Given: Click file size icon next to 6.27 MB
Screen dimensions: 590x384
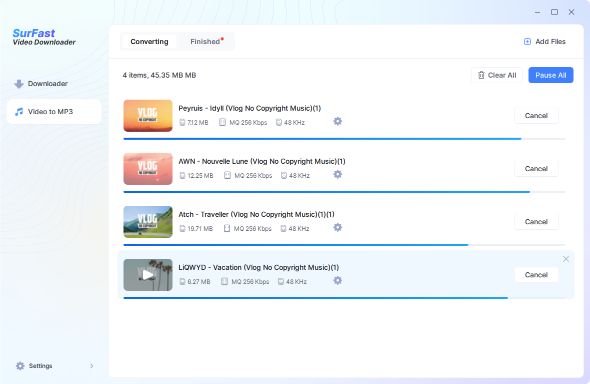Looking at the screenshot, I should (182, 282).
